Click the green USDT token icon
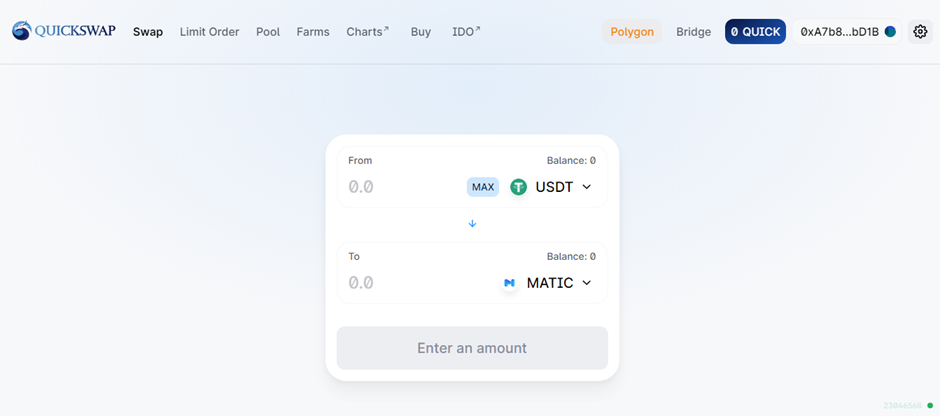This screenshot has width=940, height=416. [519, 187]
